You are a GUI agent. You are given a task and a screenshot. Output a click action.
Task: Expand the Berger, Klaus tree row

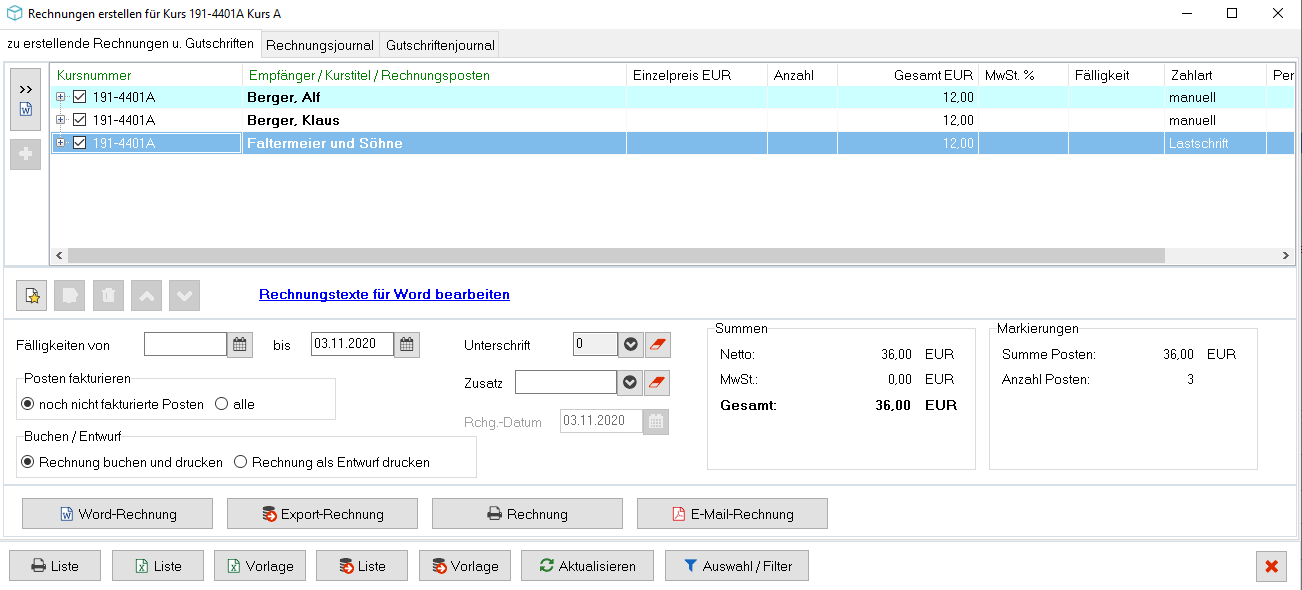click(61, 120)
